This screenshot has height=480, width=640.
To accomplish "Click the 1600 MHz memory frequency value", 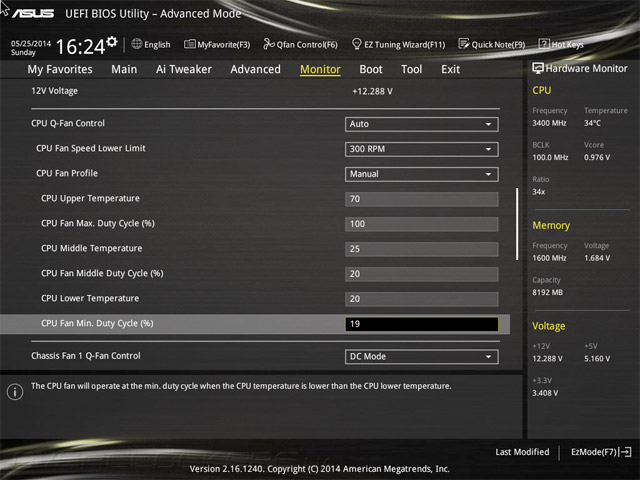I will coord(549,258).
